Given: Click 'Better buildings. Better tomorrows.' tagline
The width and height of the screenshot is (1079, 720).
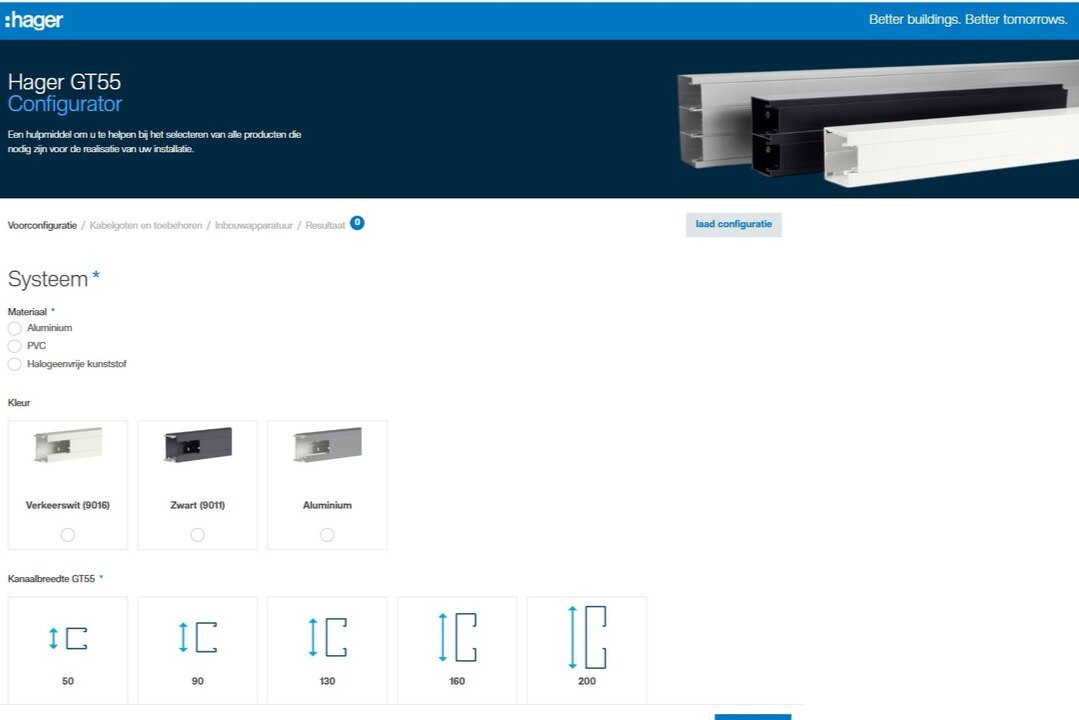Looking at the screenshot, I should (x=968, y=19).
